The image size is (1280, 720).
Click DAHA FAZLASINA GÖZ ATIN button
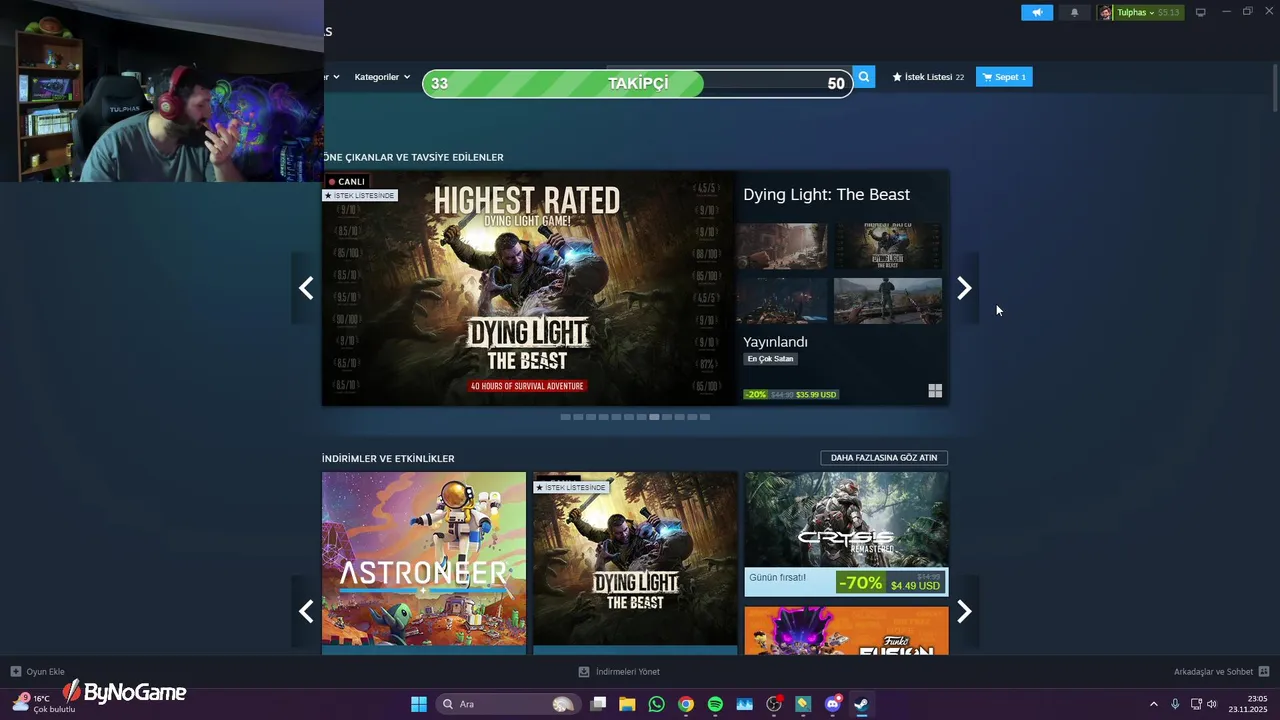click(884, 458)
